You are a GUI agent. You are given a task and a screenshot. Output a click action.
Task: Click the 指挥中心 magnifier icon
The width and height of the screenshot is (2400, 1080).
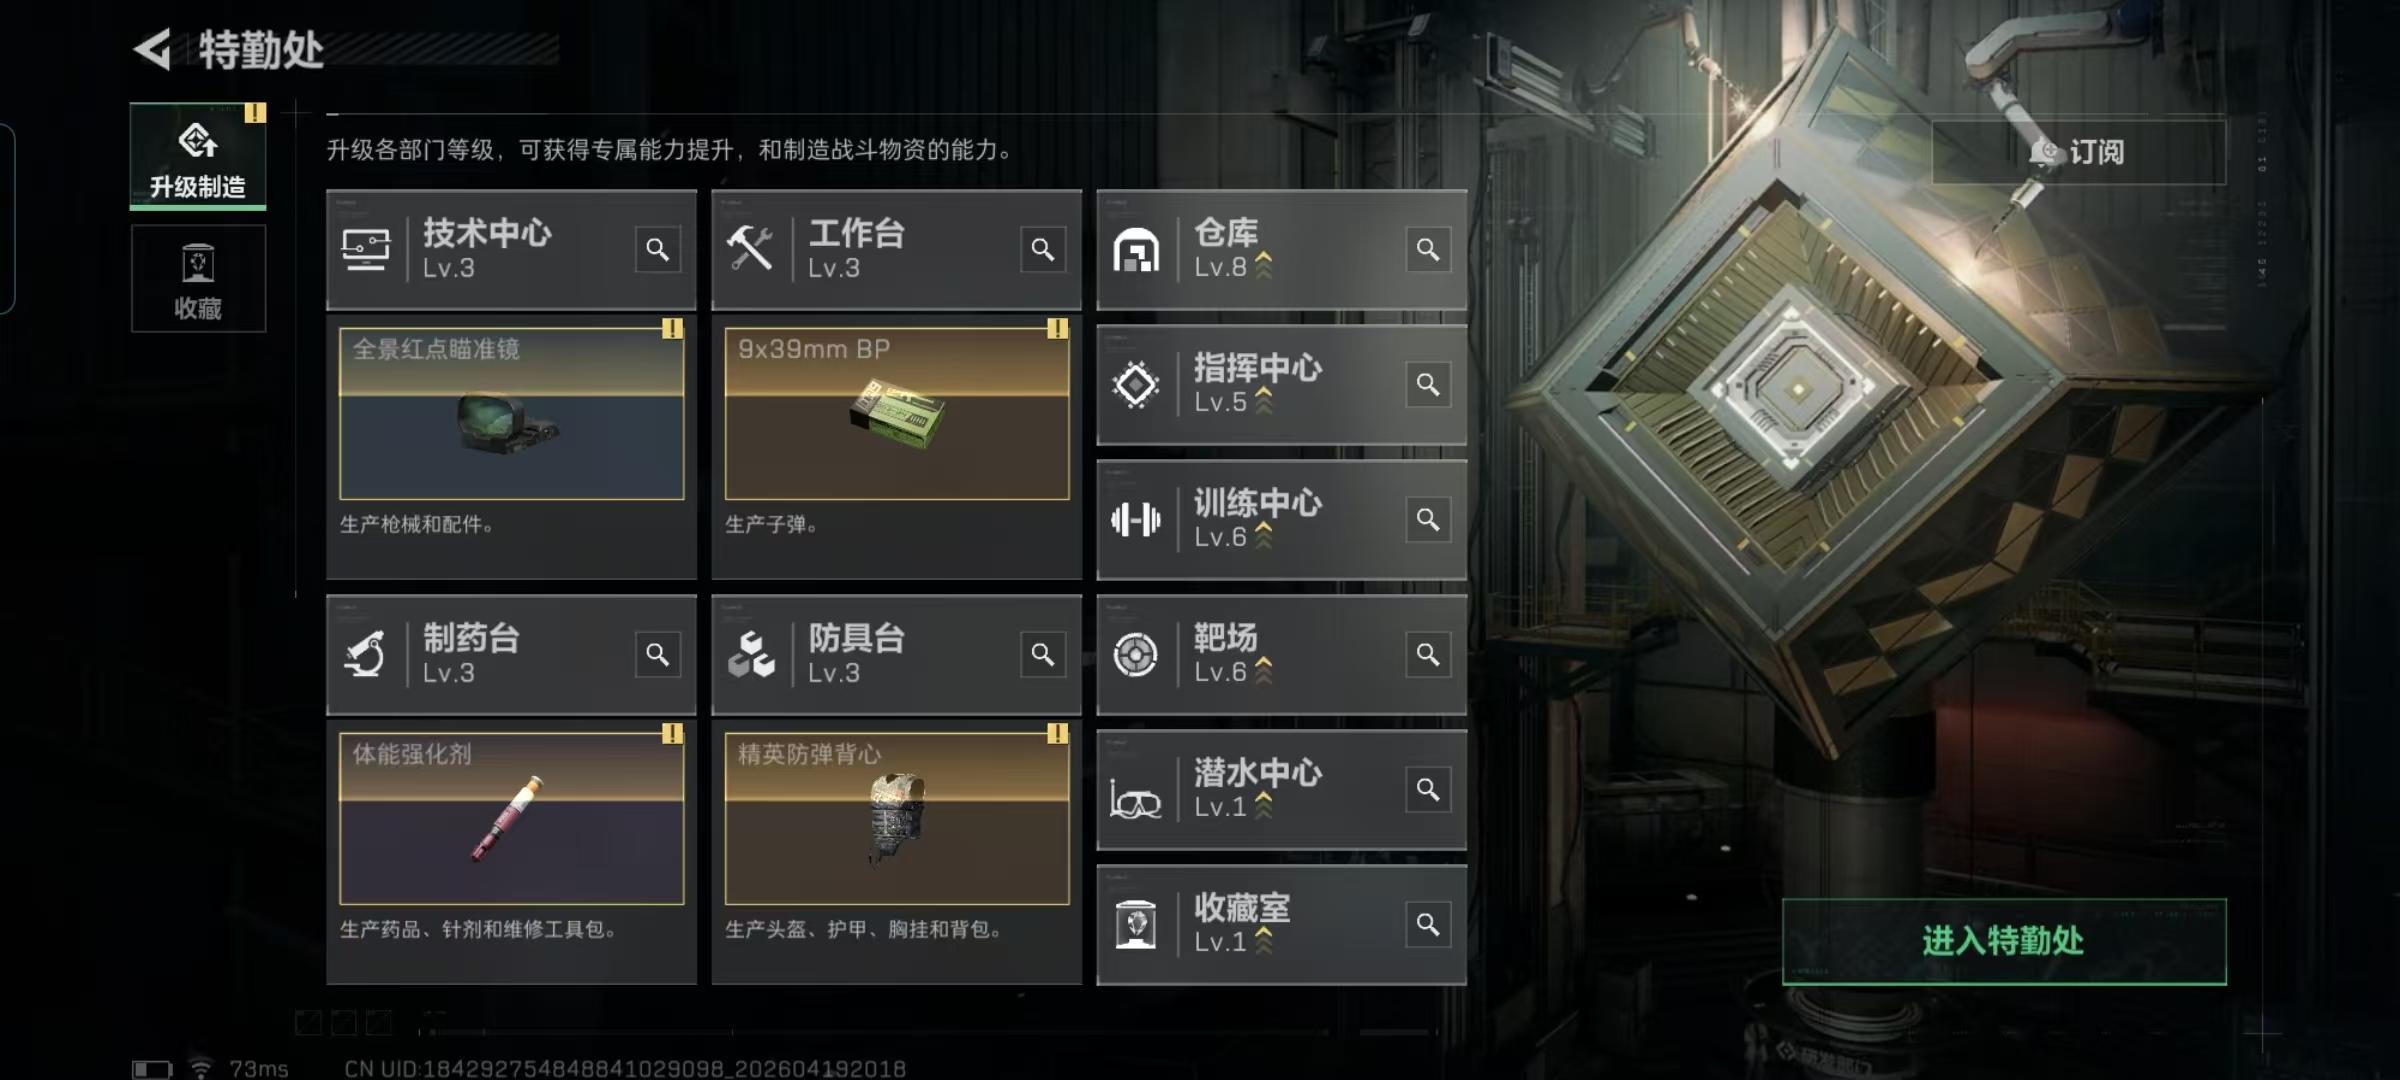pos(1428,384)
